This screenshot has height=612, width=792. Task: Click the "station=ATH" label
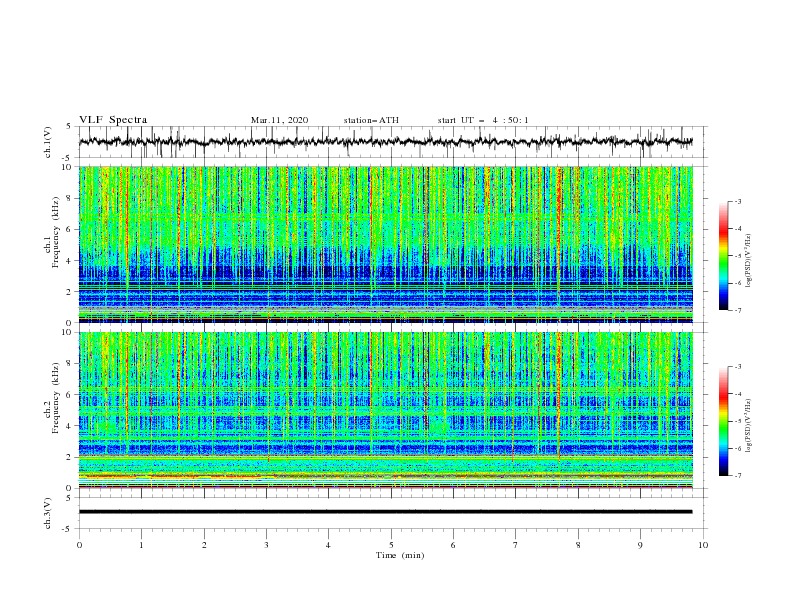[371, 120]
